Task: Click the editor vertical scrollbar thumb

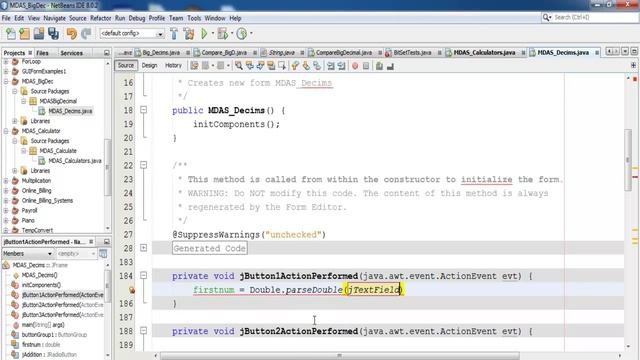Action: tap(628, 160)
